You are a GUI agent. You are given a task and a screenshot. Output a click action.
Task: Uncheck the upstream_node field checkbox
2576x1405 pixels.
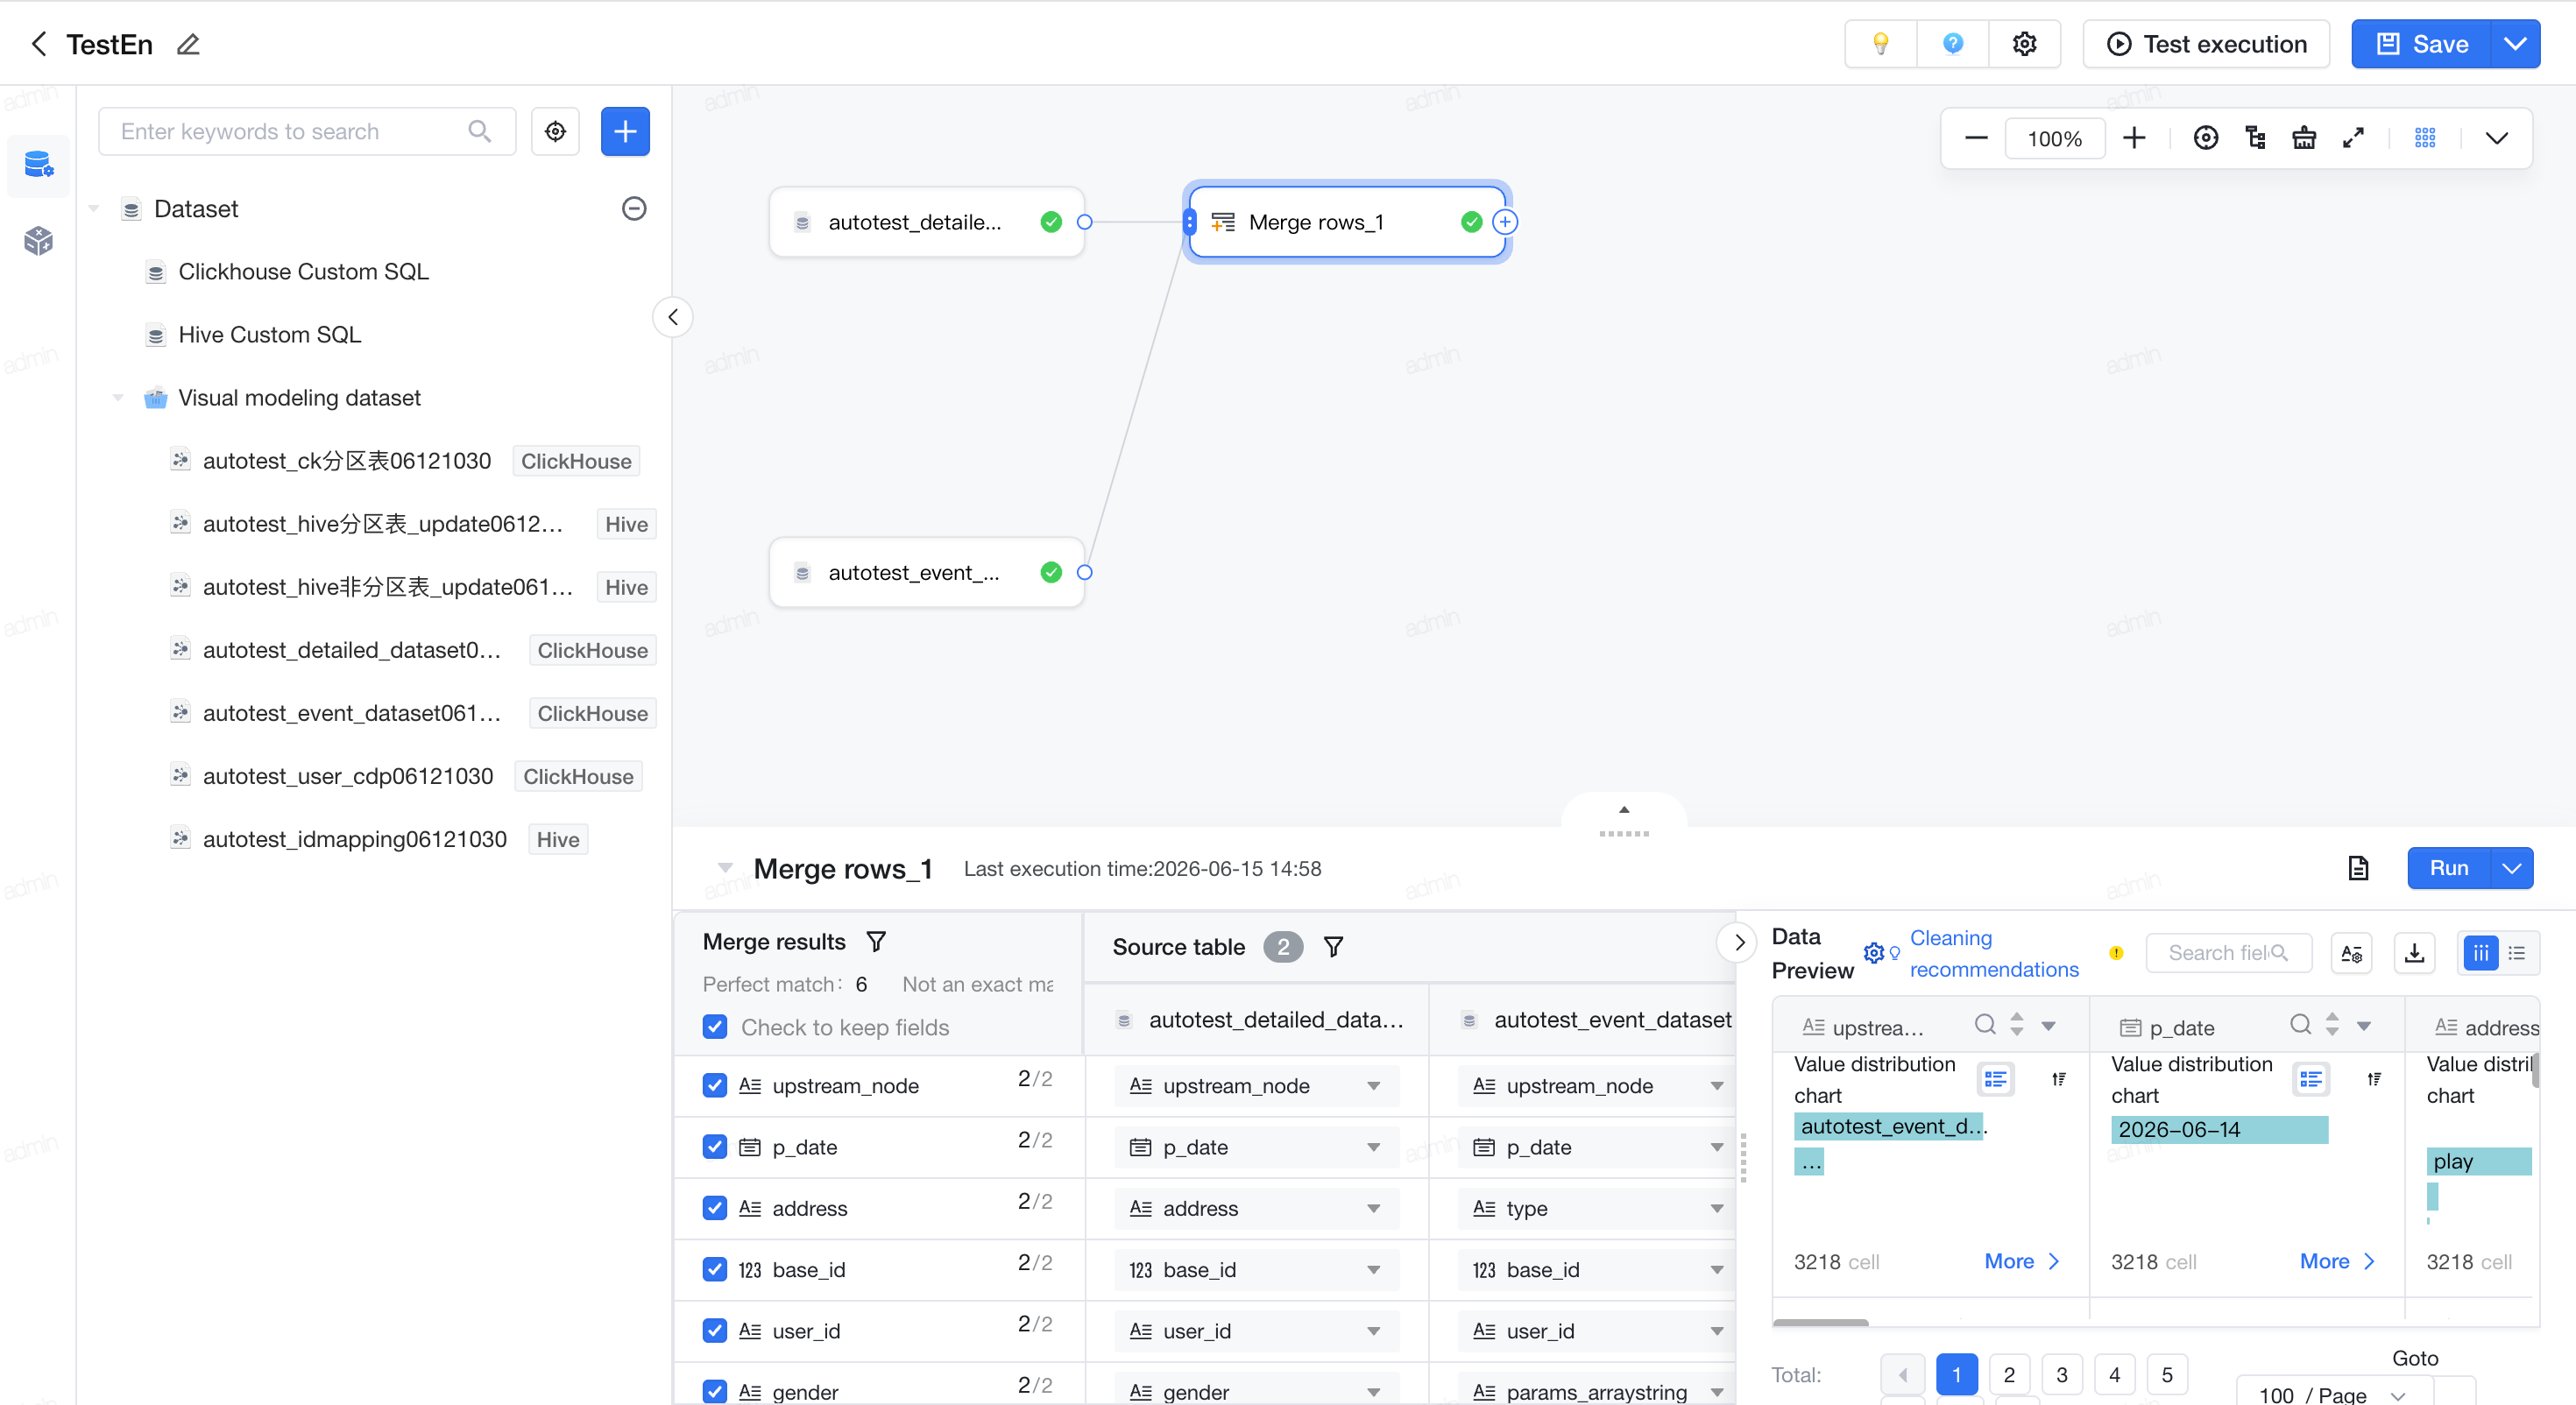714,1085
